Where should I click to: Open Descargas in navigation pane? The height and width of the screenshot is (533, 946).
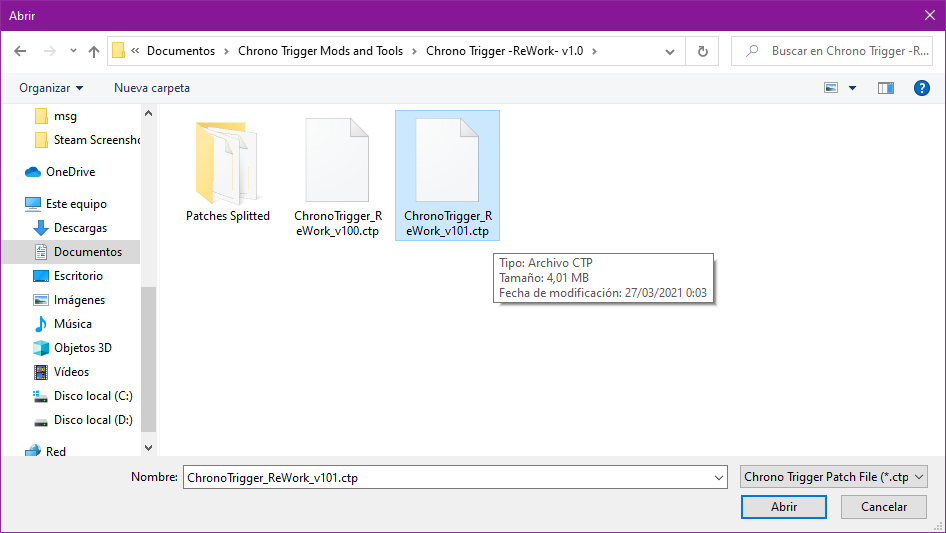69,228
